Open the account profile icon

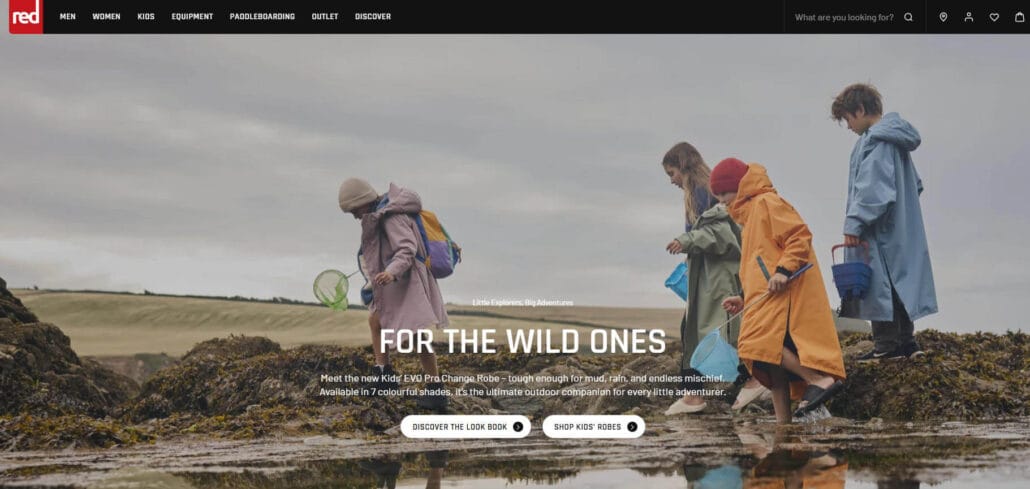(x=969, y=17)
